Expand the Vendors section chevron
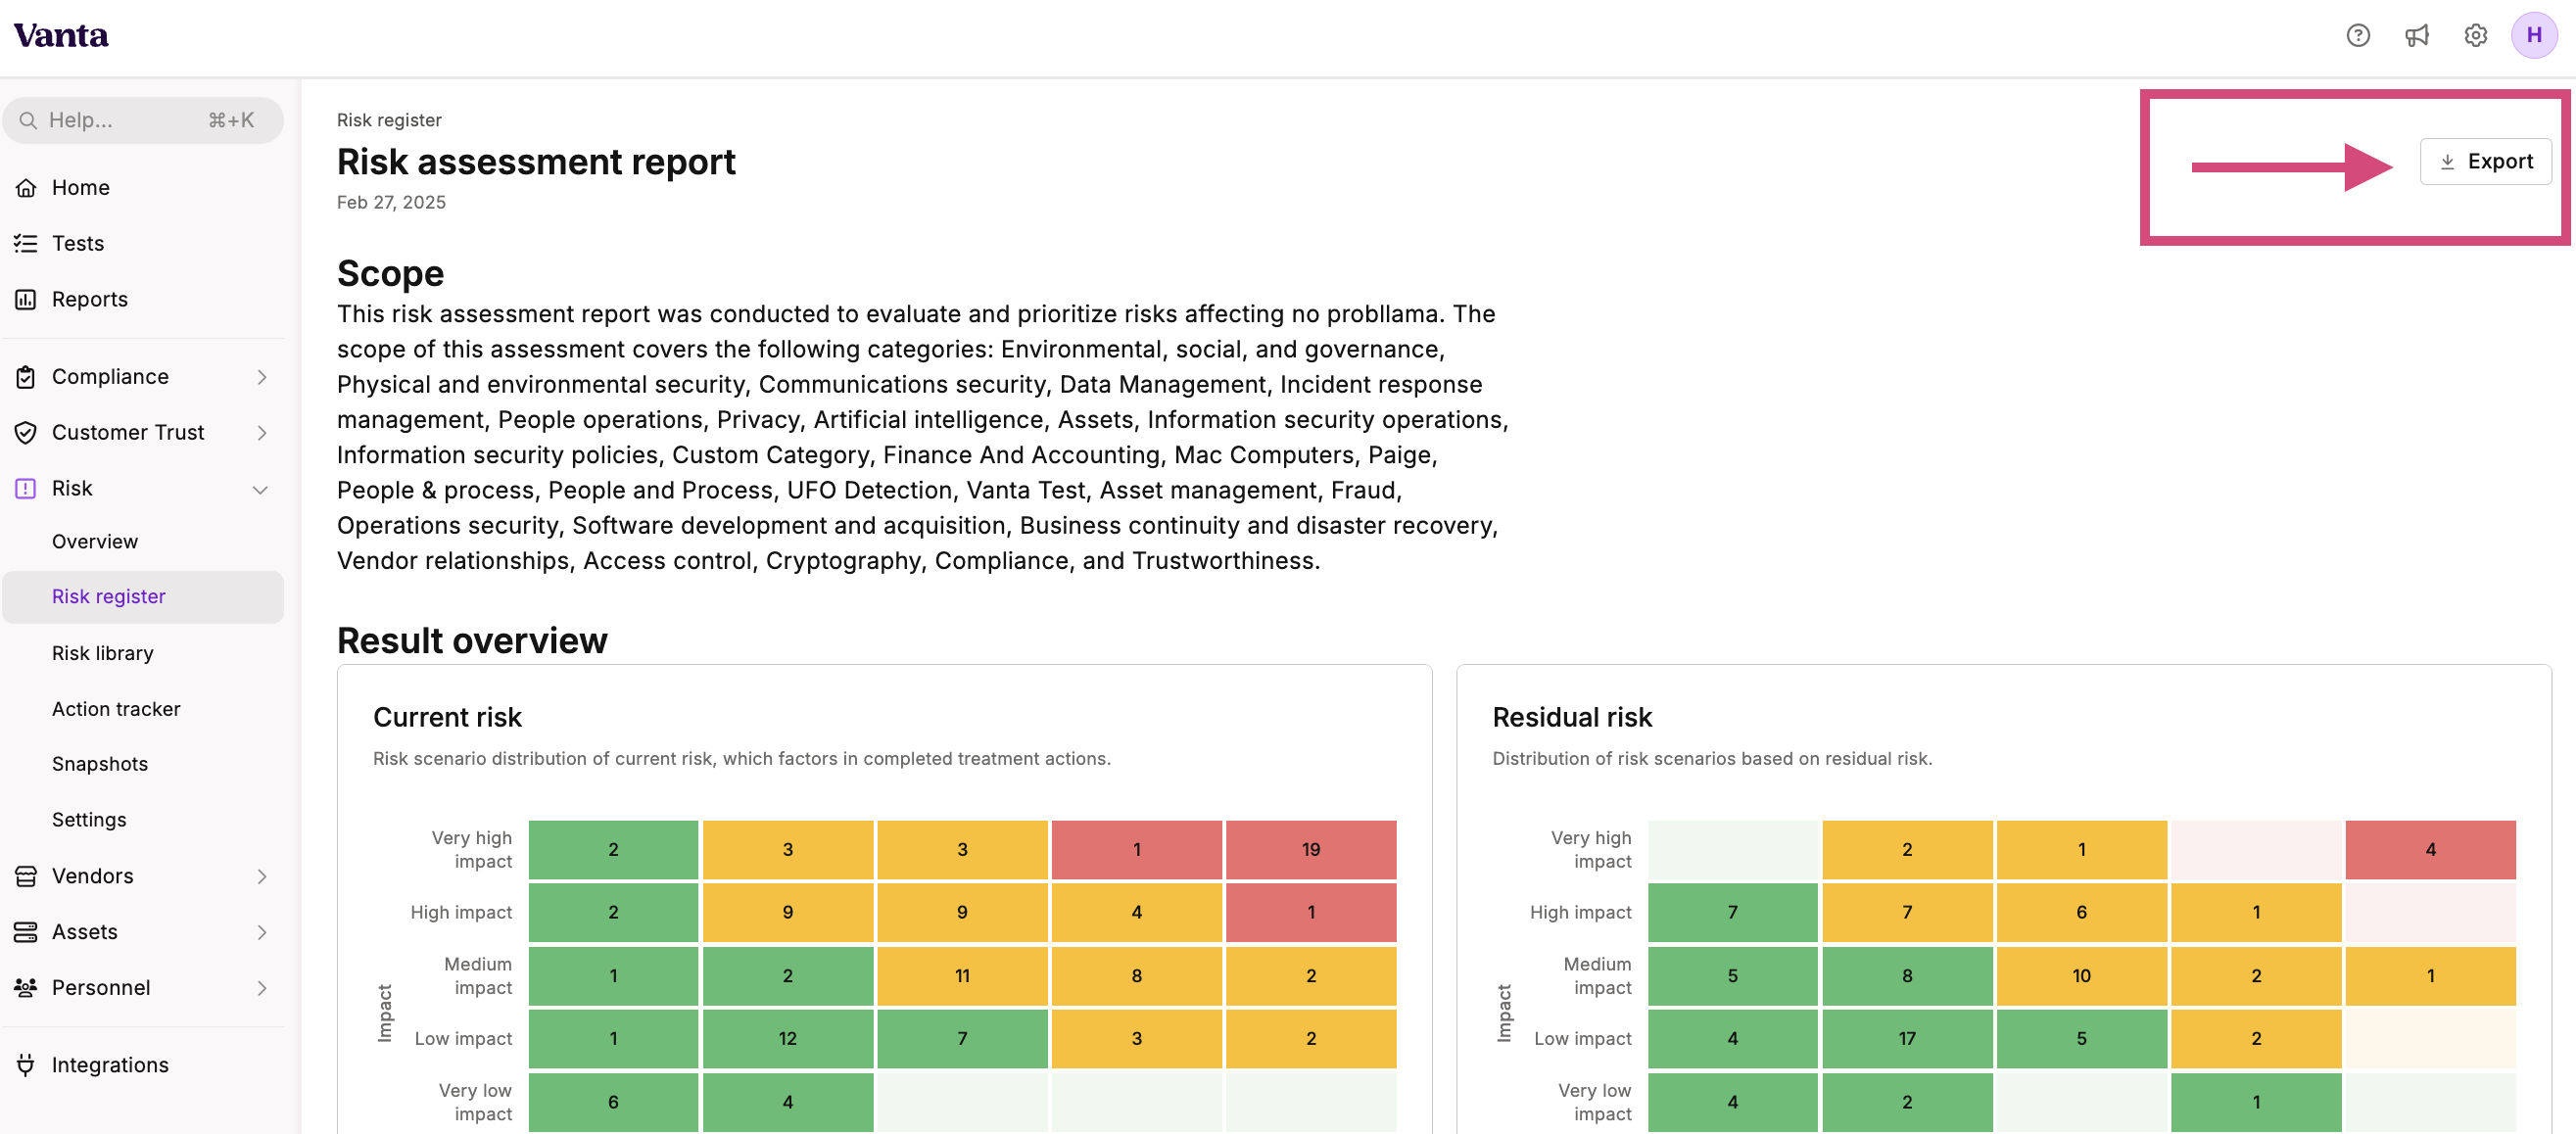The image size is (2576, 1134). 261,876
